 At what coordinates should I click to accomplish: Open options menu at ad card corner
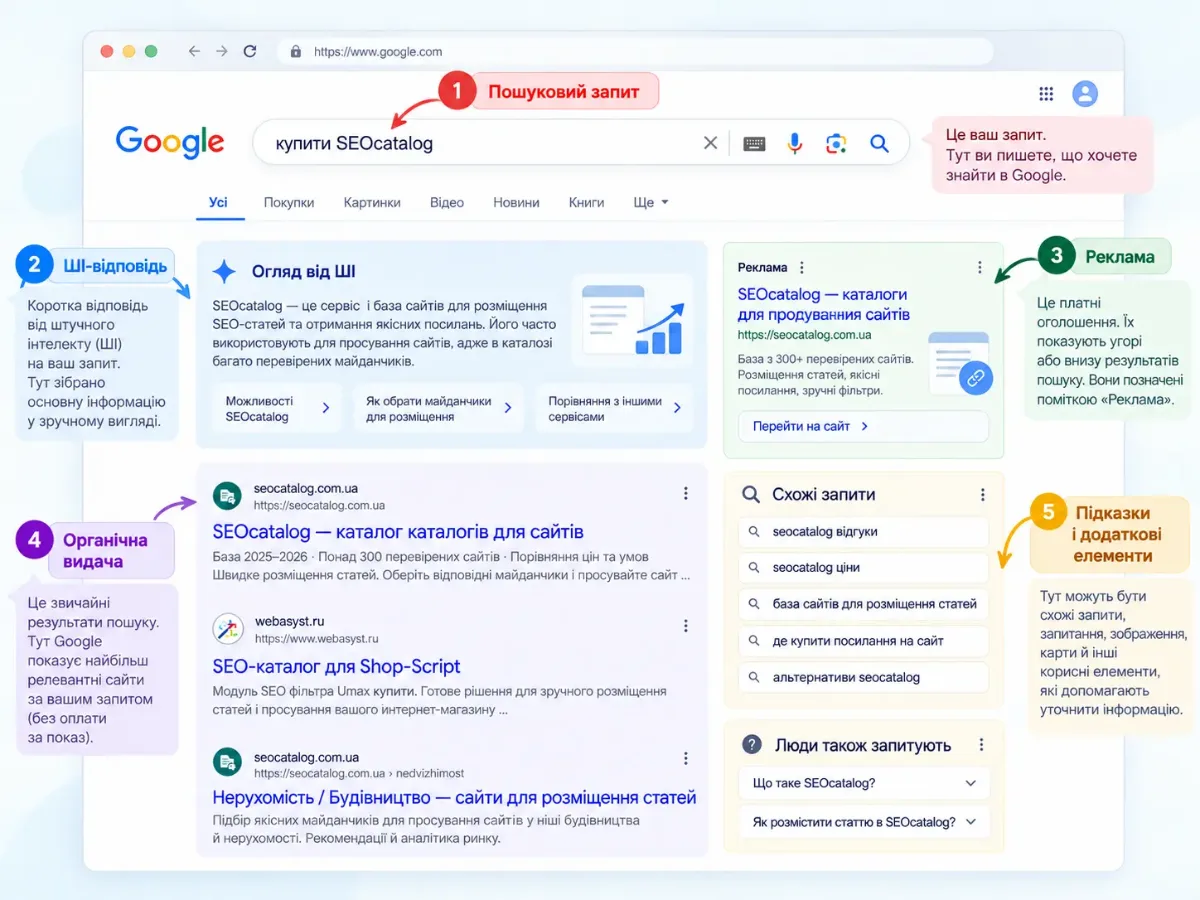[x=980, y=268]
